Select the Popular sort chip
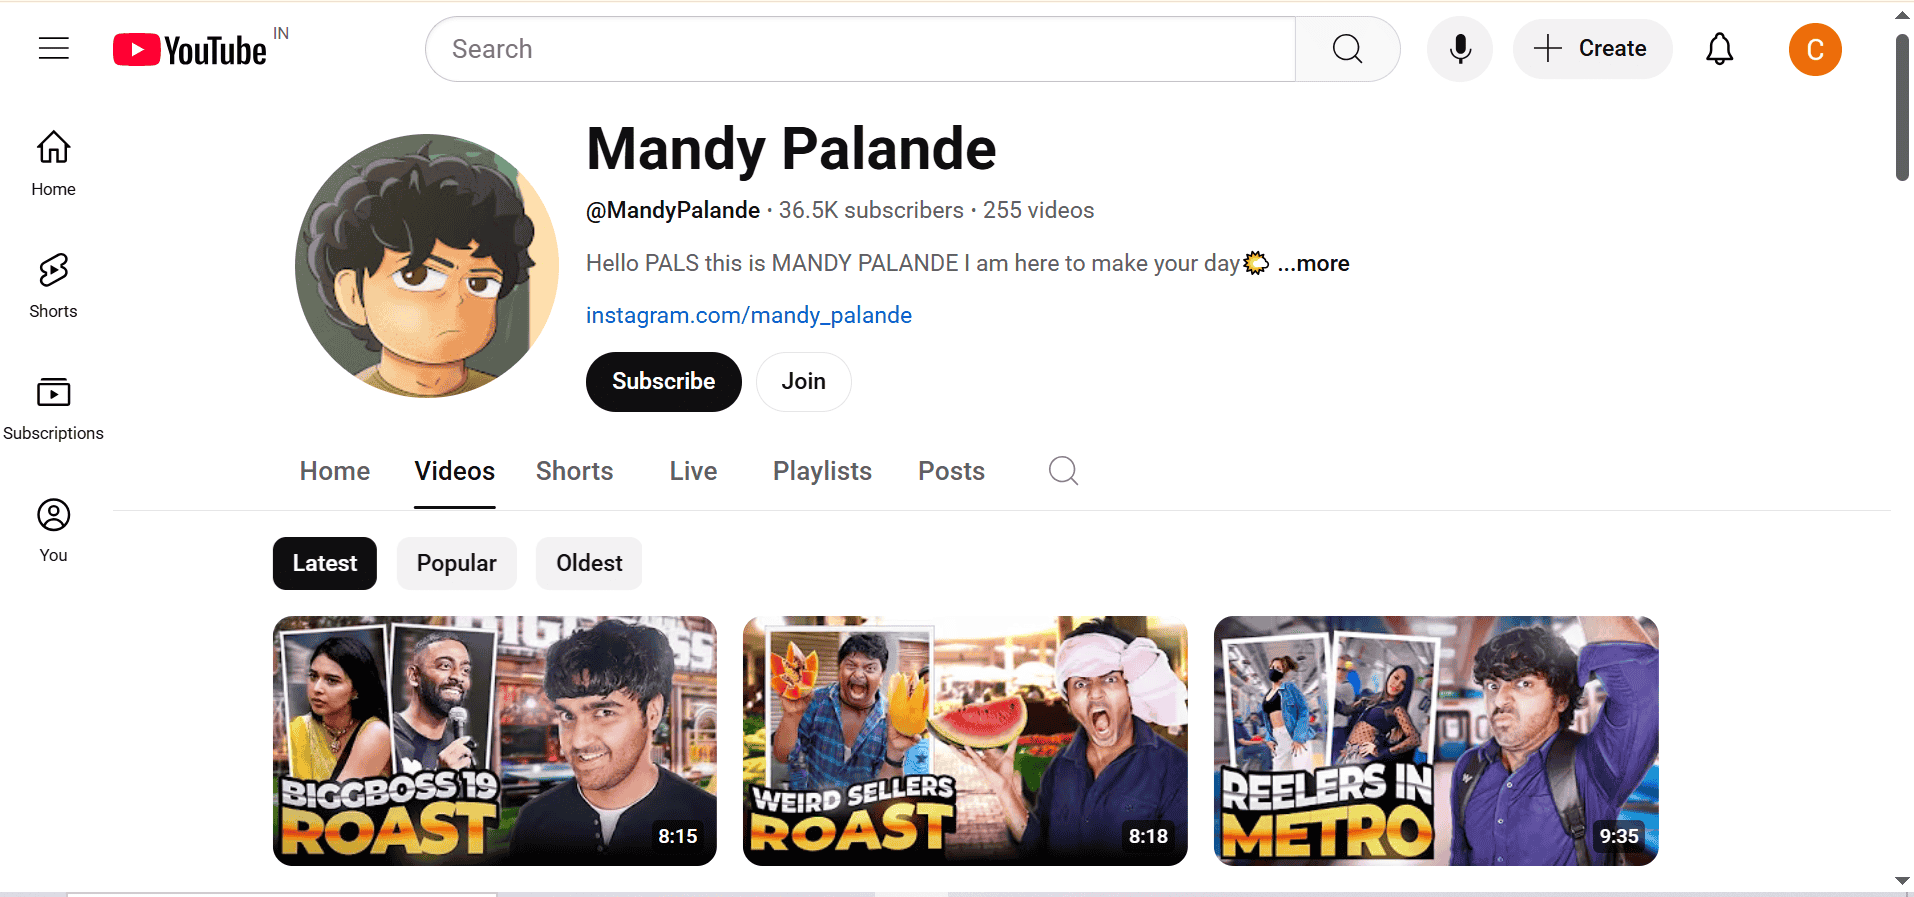This screenshot has width=1914, height=897. coord(456,563)
